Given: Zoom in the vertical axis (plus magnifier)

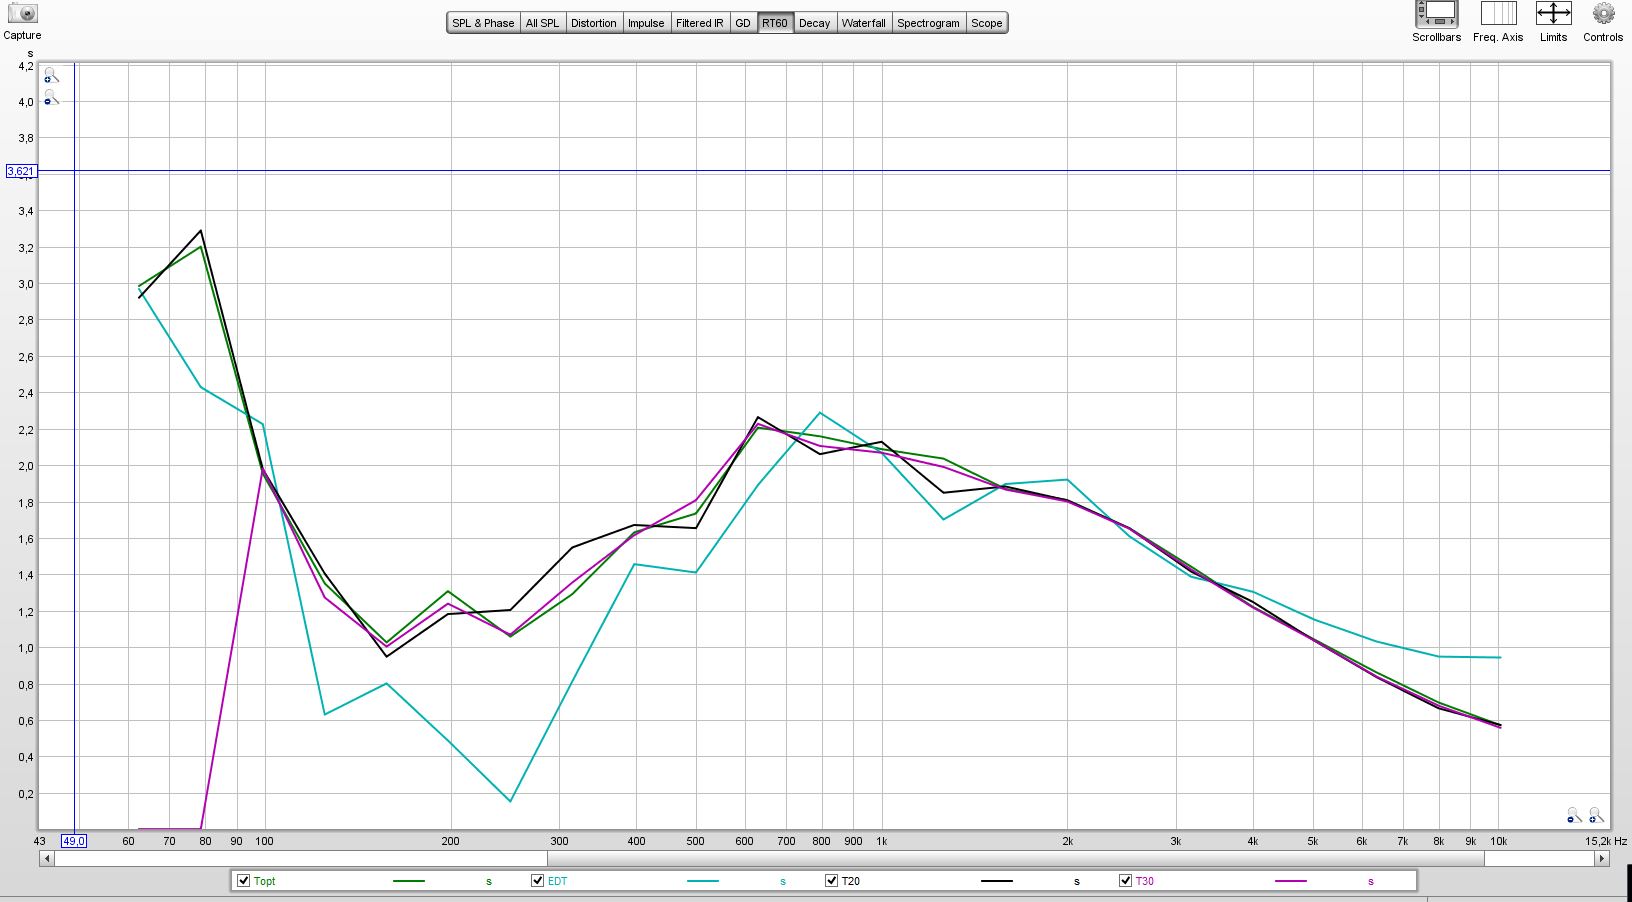Looking at the screenshot, I should [x=51, y=76].
